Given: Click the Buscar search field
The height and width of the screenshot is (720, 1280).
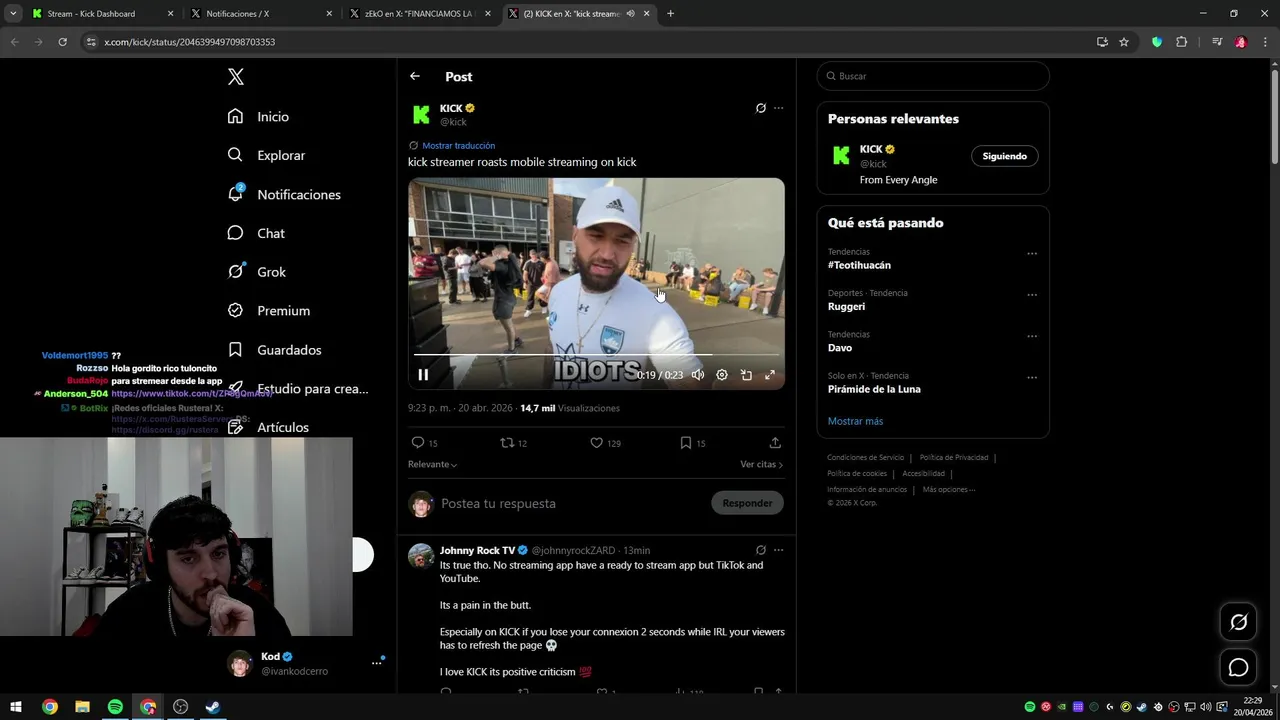Looking at the screenshot, I should tap(932, 76).
